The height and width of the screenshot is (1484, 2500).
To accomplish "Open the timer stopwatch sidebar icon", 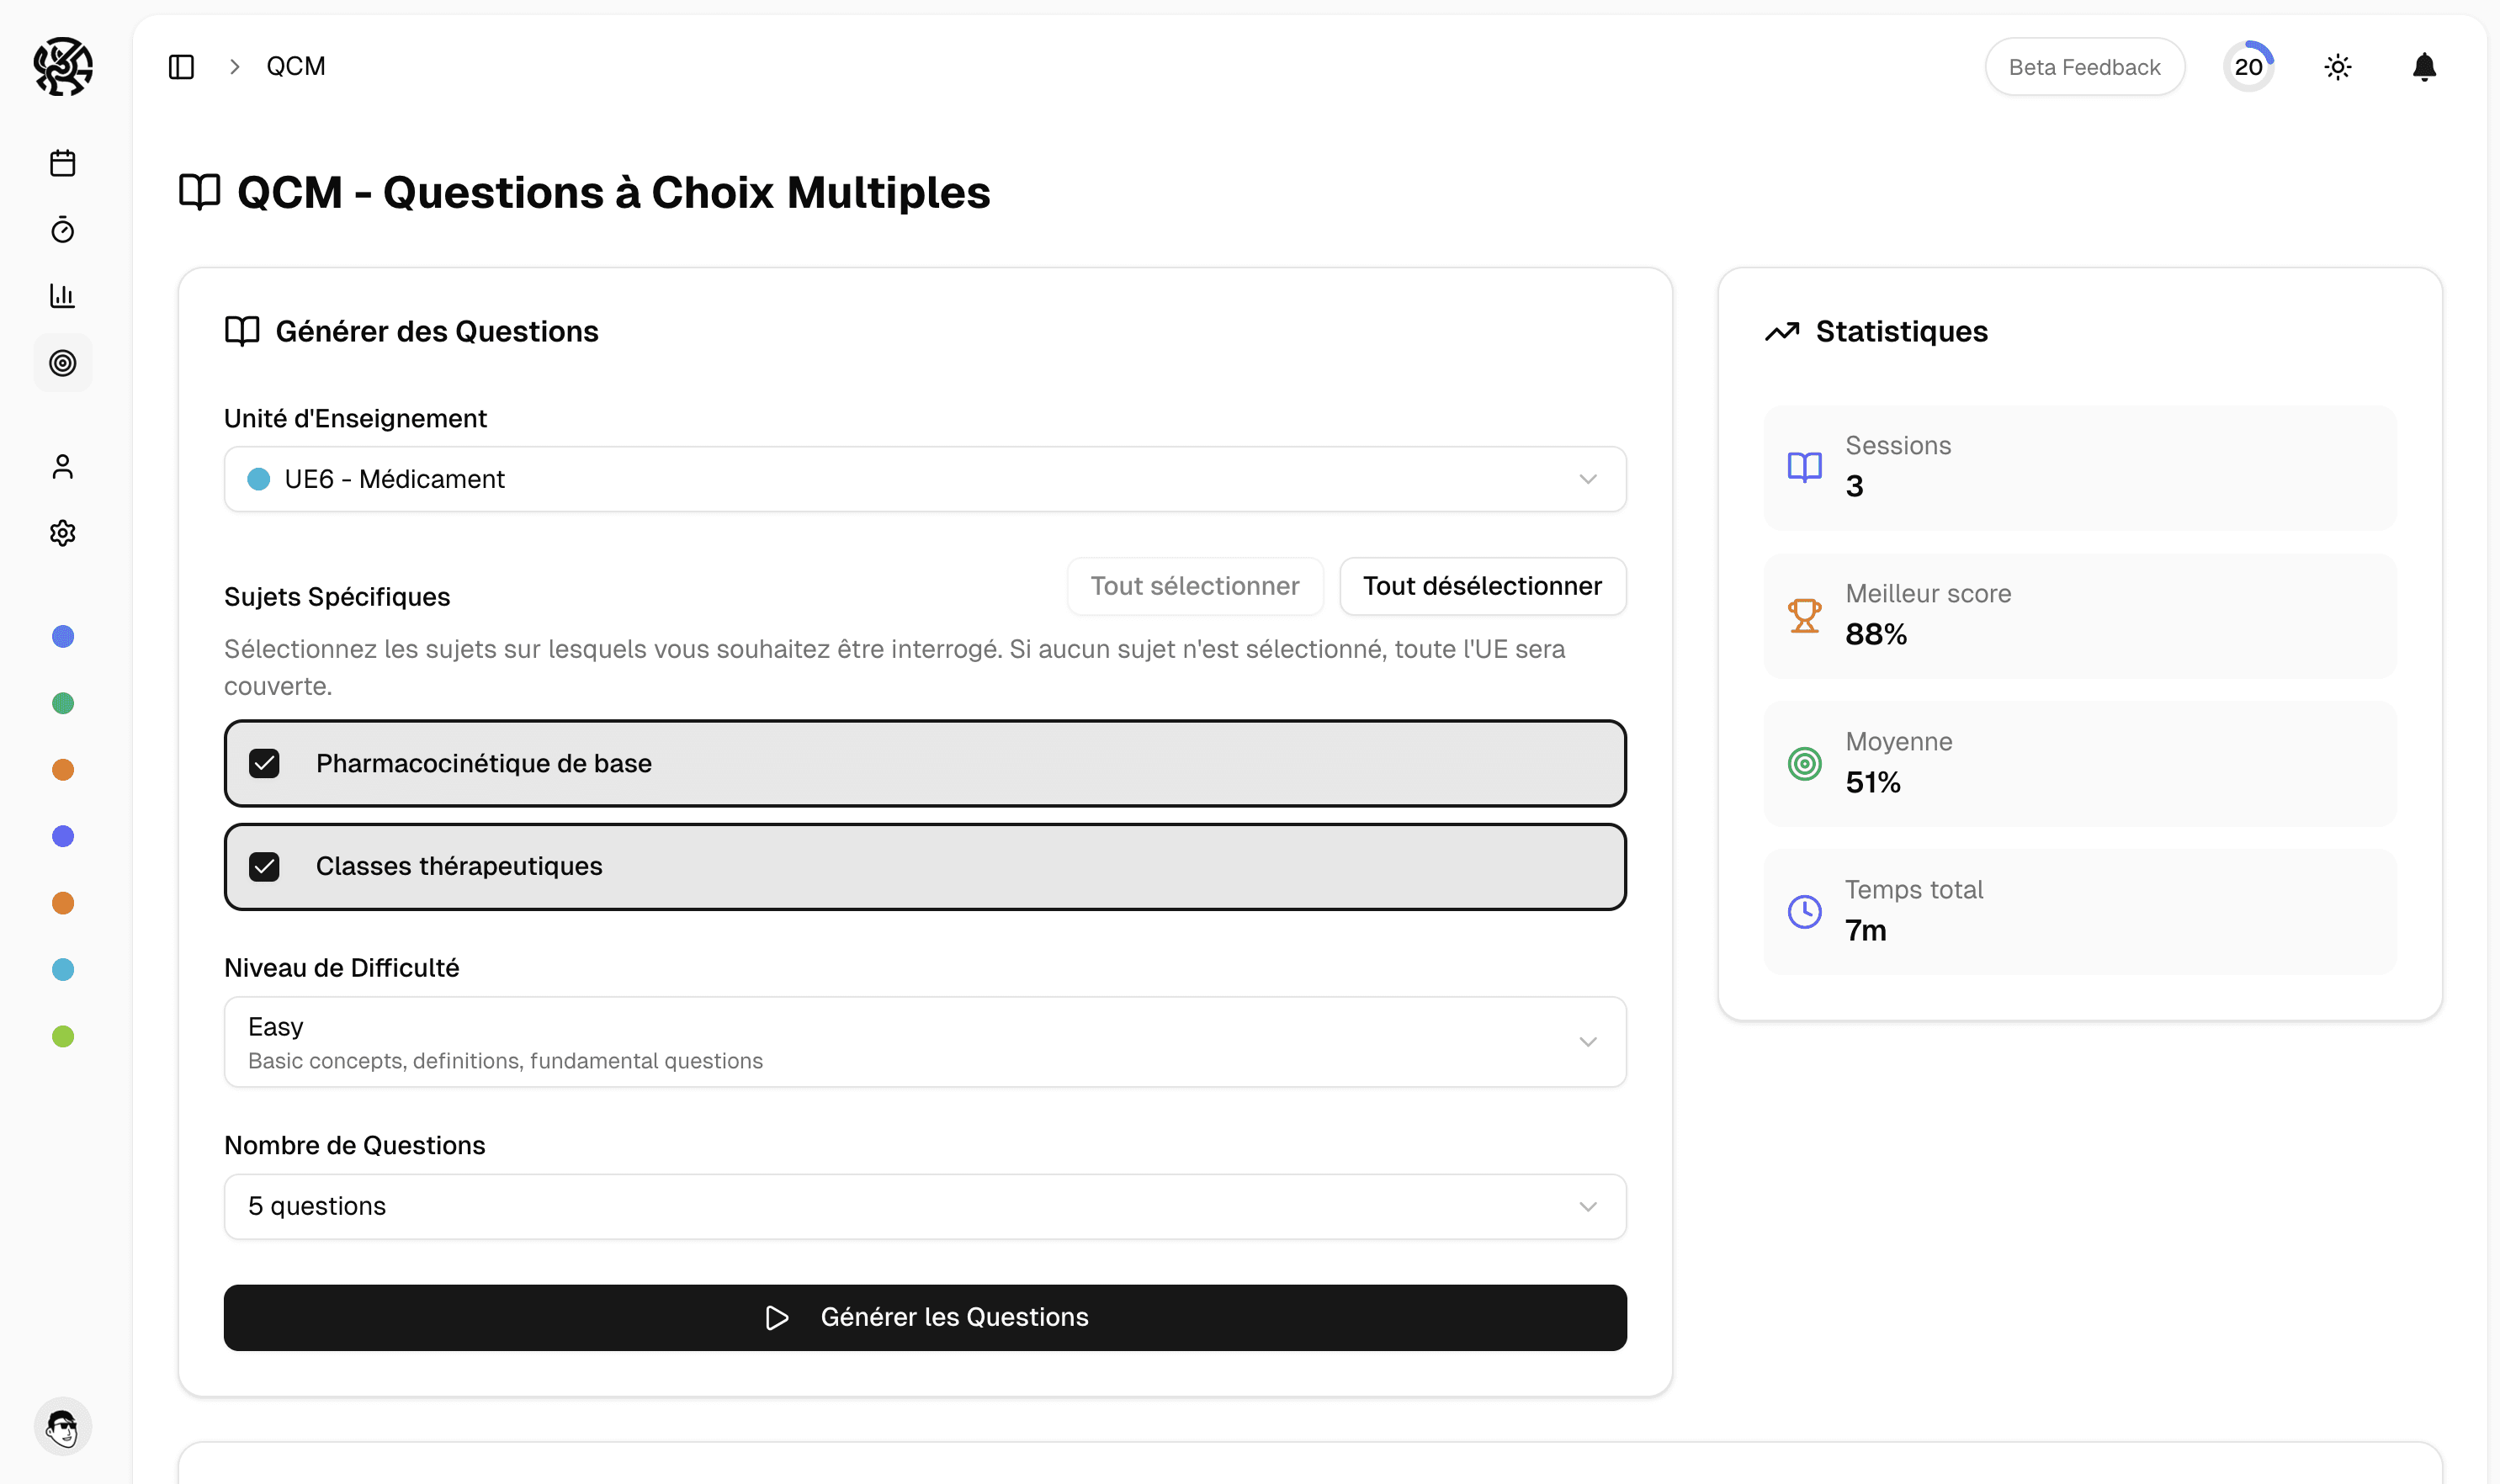I will (x=62, y=230).
